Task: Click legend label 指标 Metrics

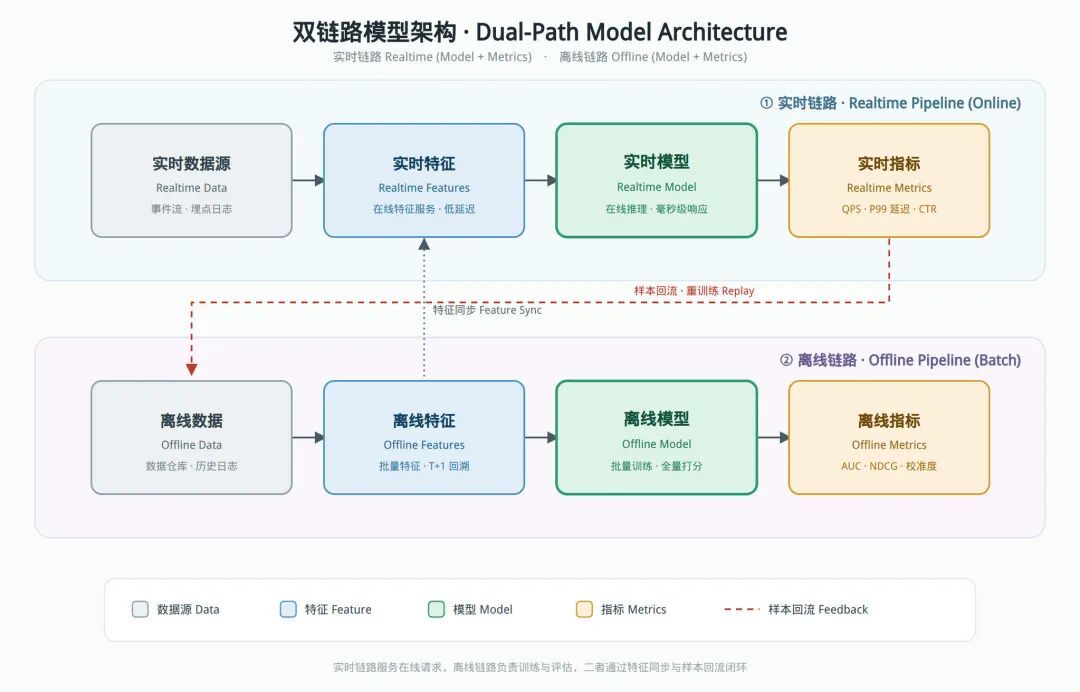Action: tap(634, 609)
